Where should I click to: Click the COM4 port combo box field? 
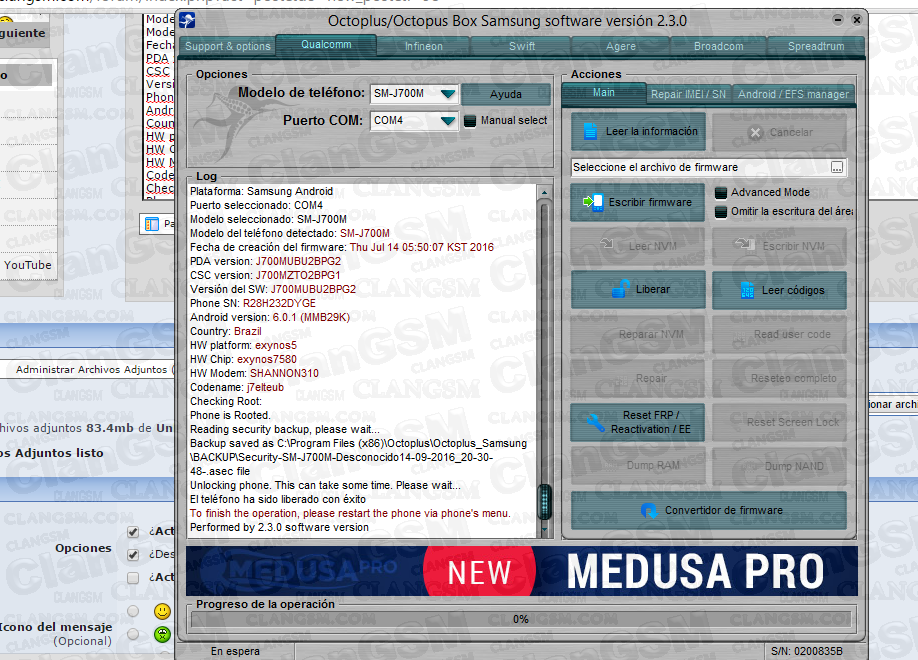414,121
